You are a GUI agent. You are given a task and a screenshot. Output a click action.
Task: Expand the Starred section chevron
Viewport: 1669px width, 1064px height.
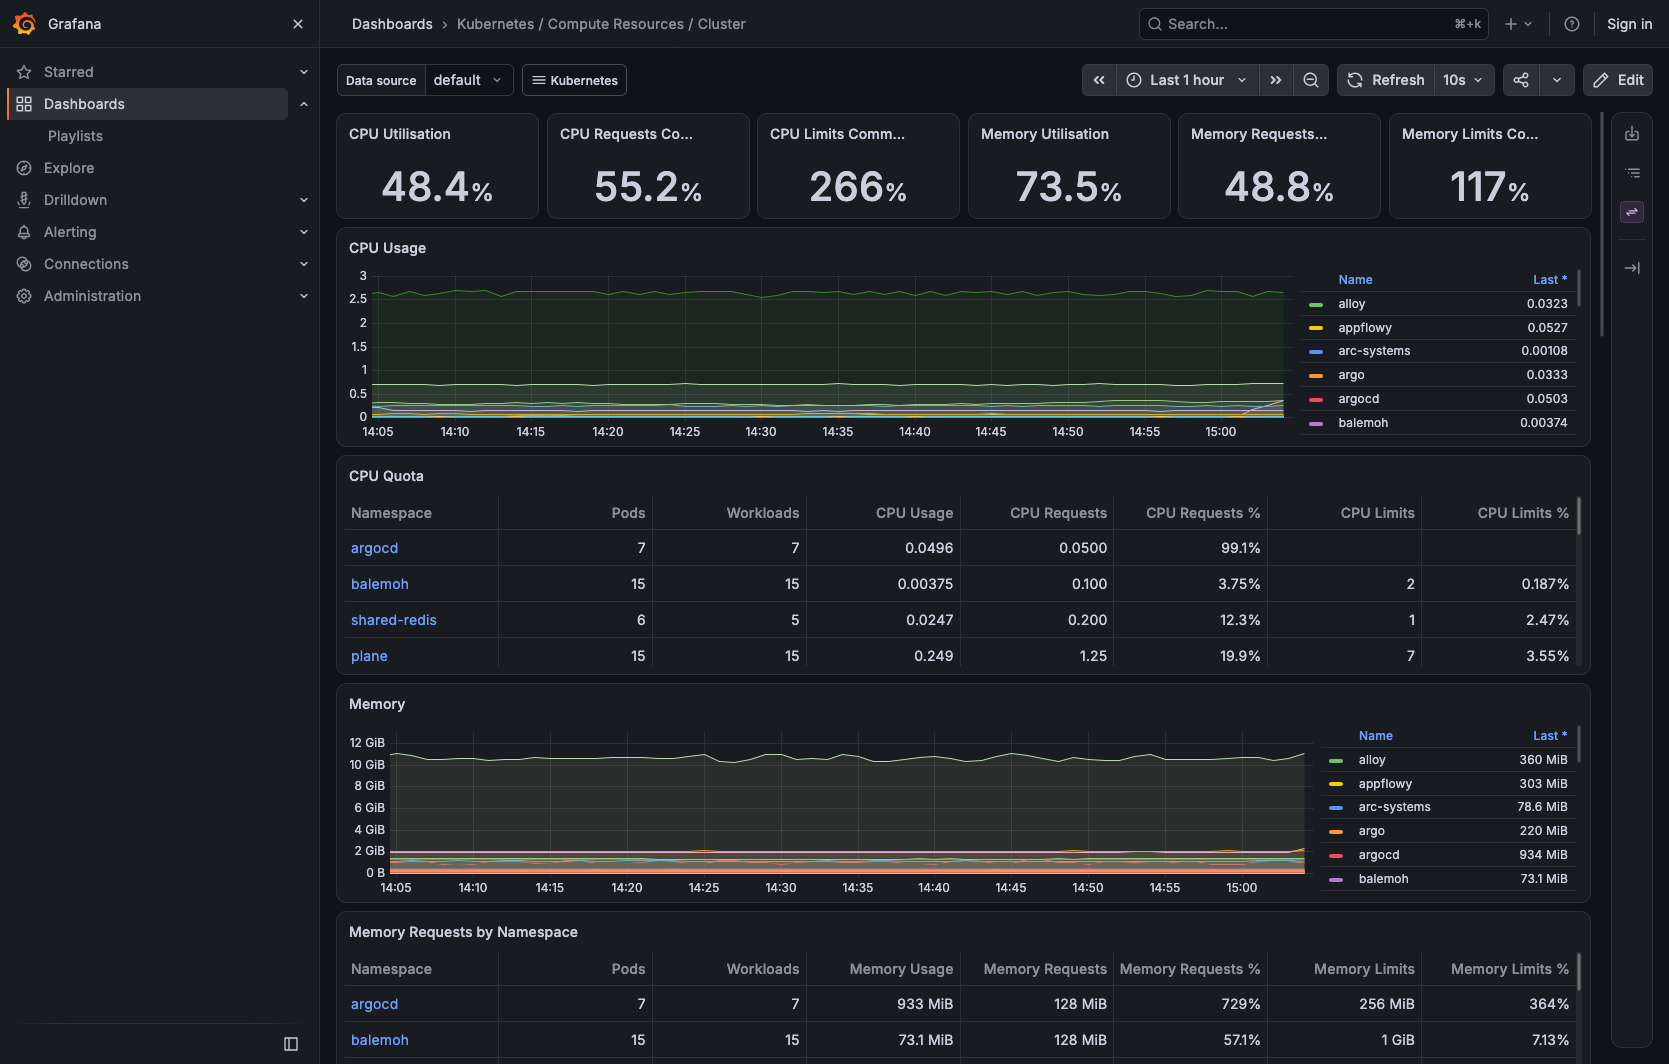(x=304, y=72)
